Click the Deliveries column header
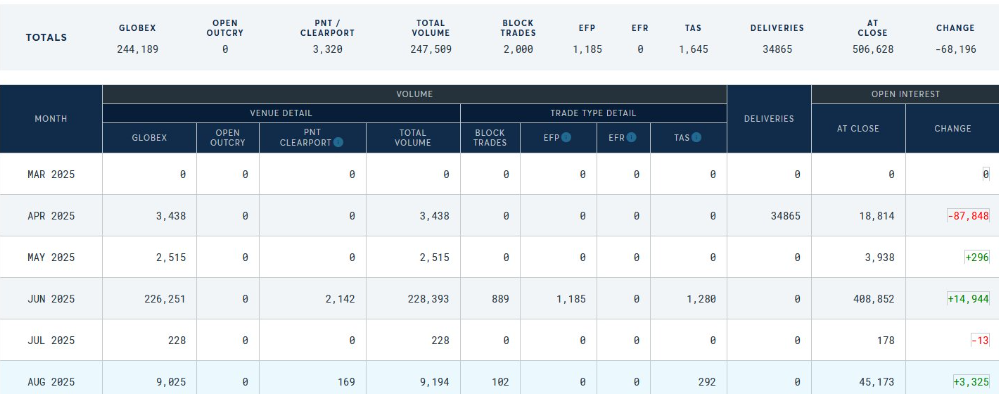Screen dimensions: 999x394 point(769,119)
